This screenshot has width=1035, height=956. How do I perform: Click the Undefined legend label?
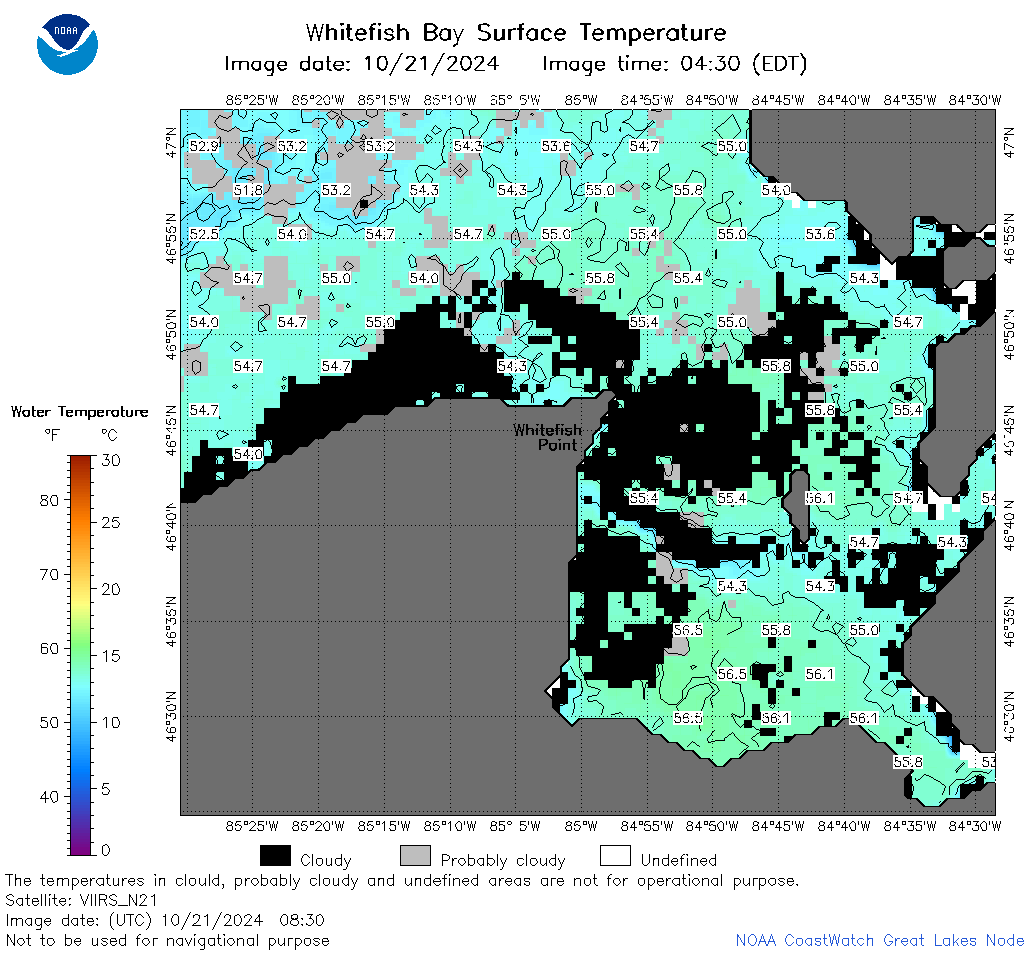pyautogui.click(x=679, y=860)
